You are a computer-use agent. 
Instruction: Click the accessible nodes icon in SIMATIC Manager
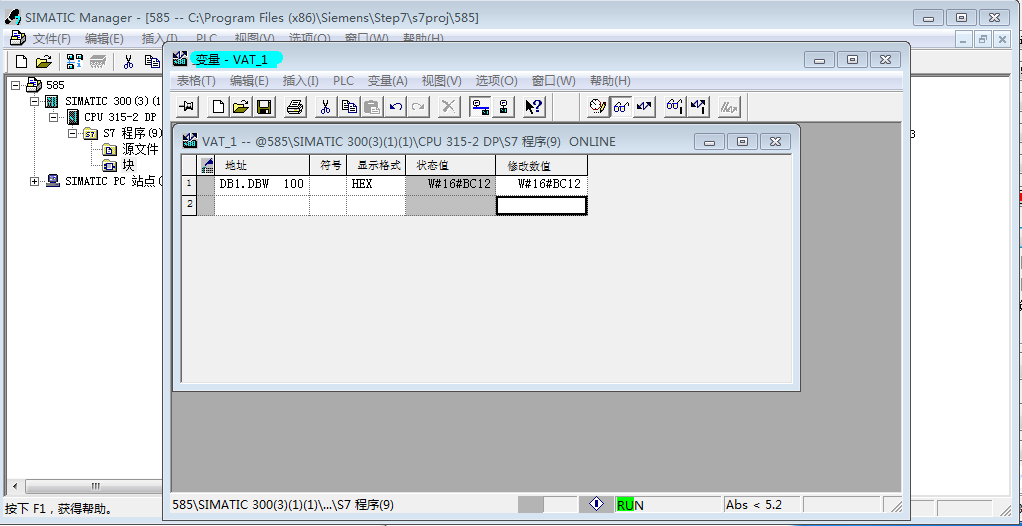(x=74, y=62)
